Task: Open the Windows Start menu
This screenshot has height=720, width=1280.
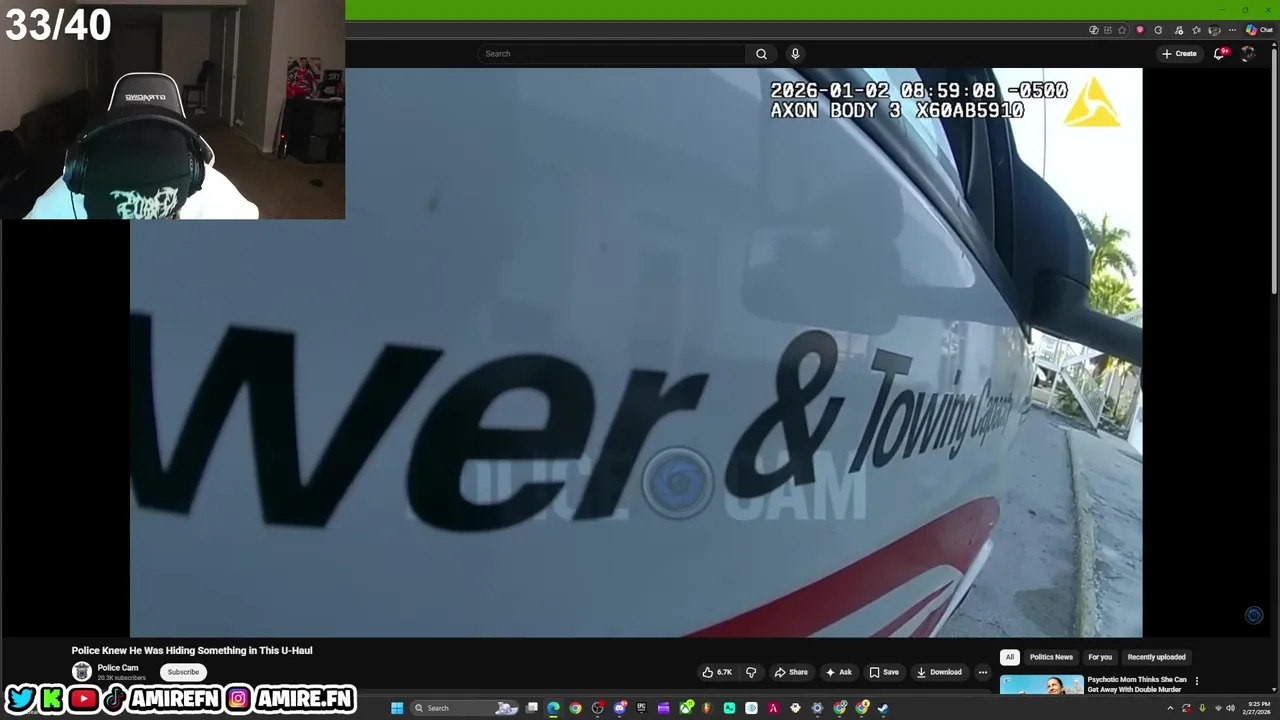Action: 397,708
